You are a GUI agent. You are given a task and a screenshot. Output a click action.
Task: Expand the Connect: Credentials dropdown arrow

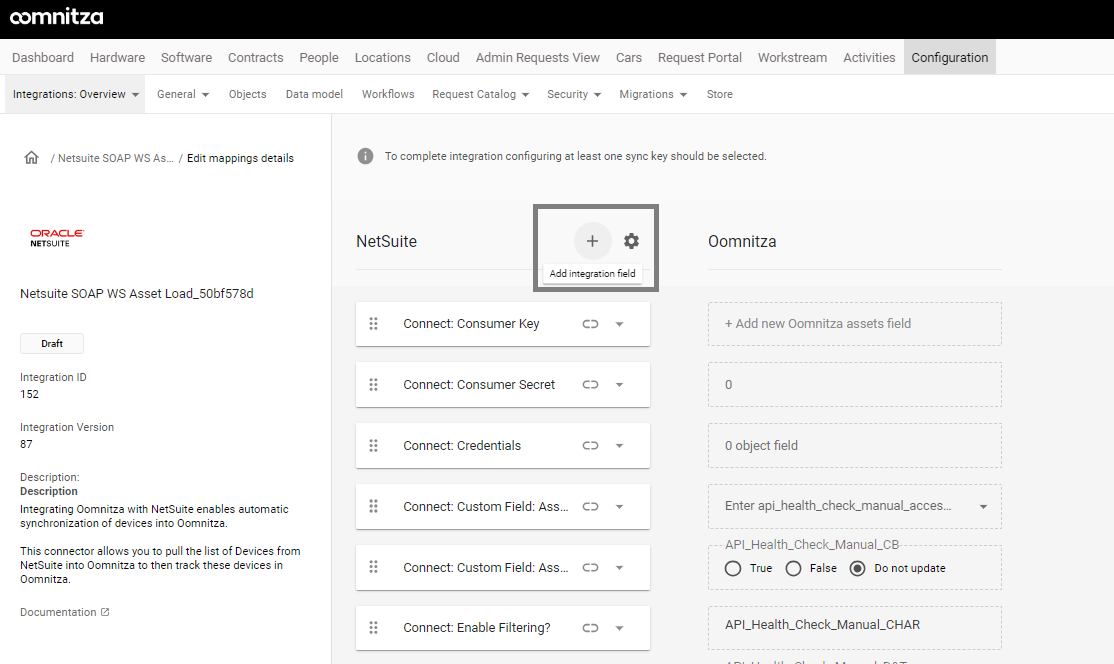619,446
